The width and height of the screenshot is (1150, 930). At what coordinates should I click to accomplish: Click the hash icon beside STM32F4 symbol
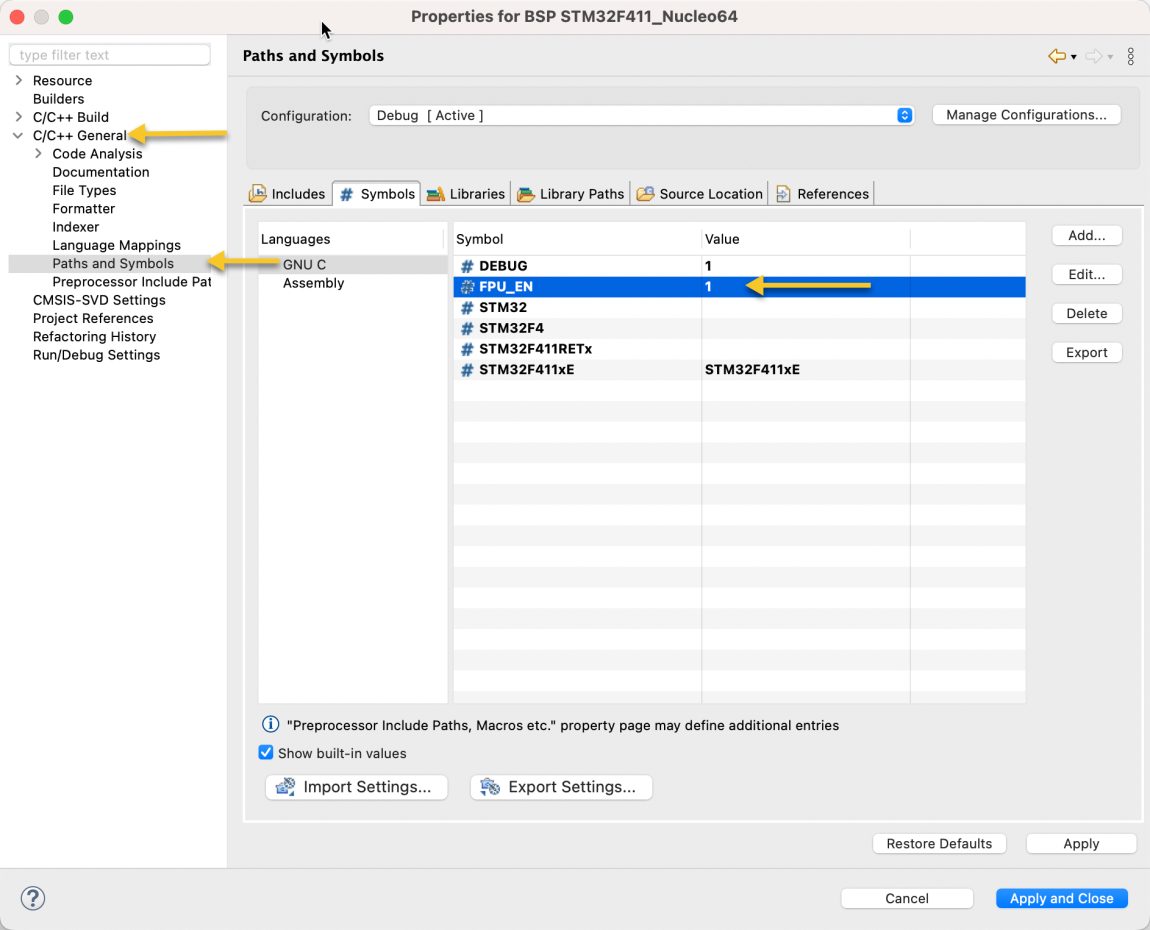click(x=466, y=328)
